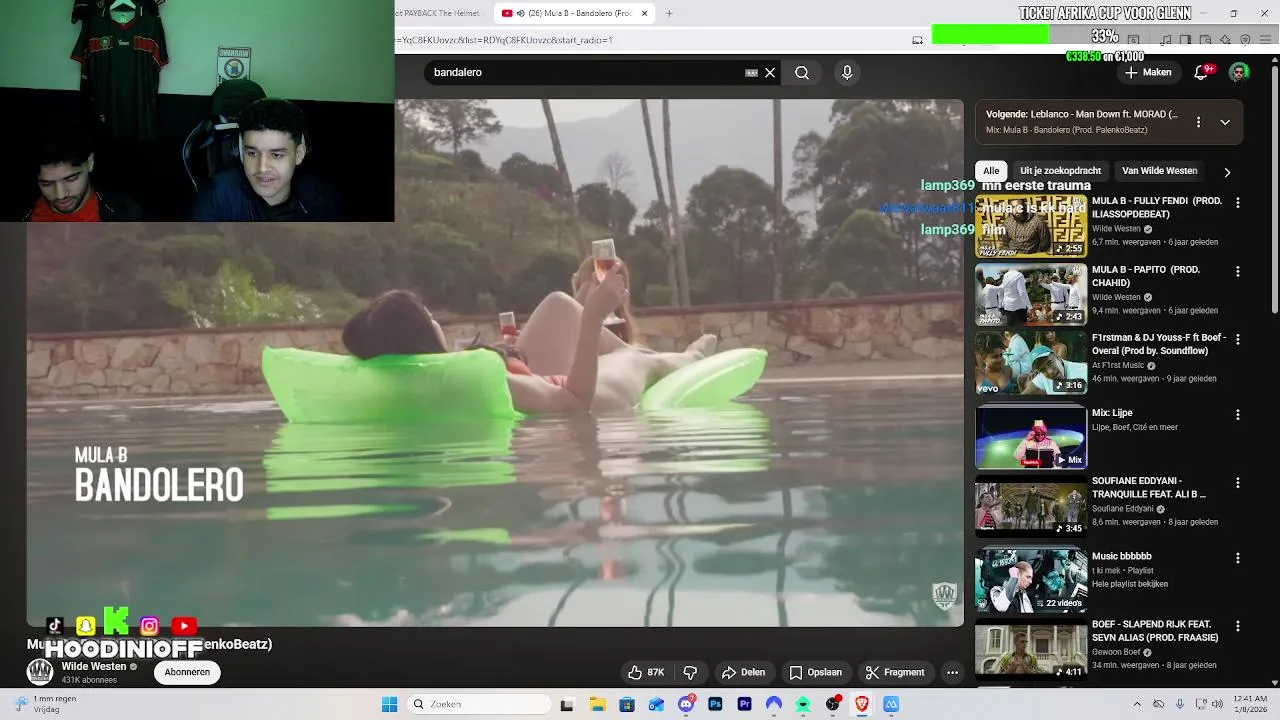Subscribe with the Abonneren button
Screen dimensions: 1280x720
click(x=187, y=672)
